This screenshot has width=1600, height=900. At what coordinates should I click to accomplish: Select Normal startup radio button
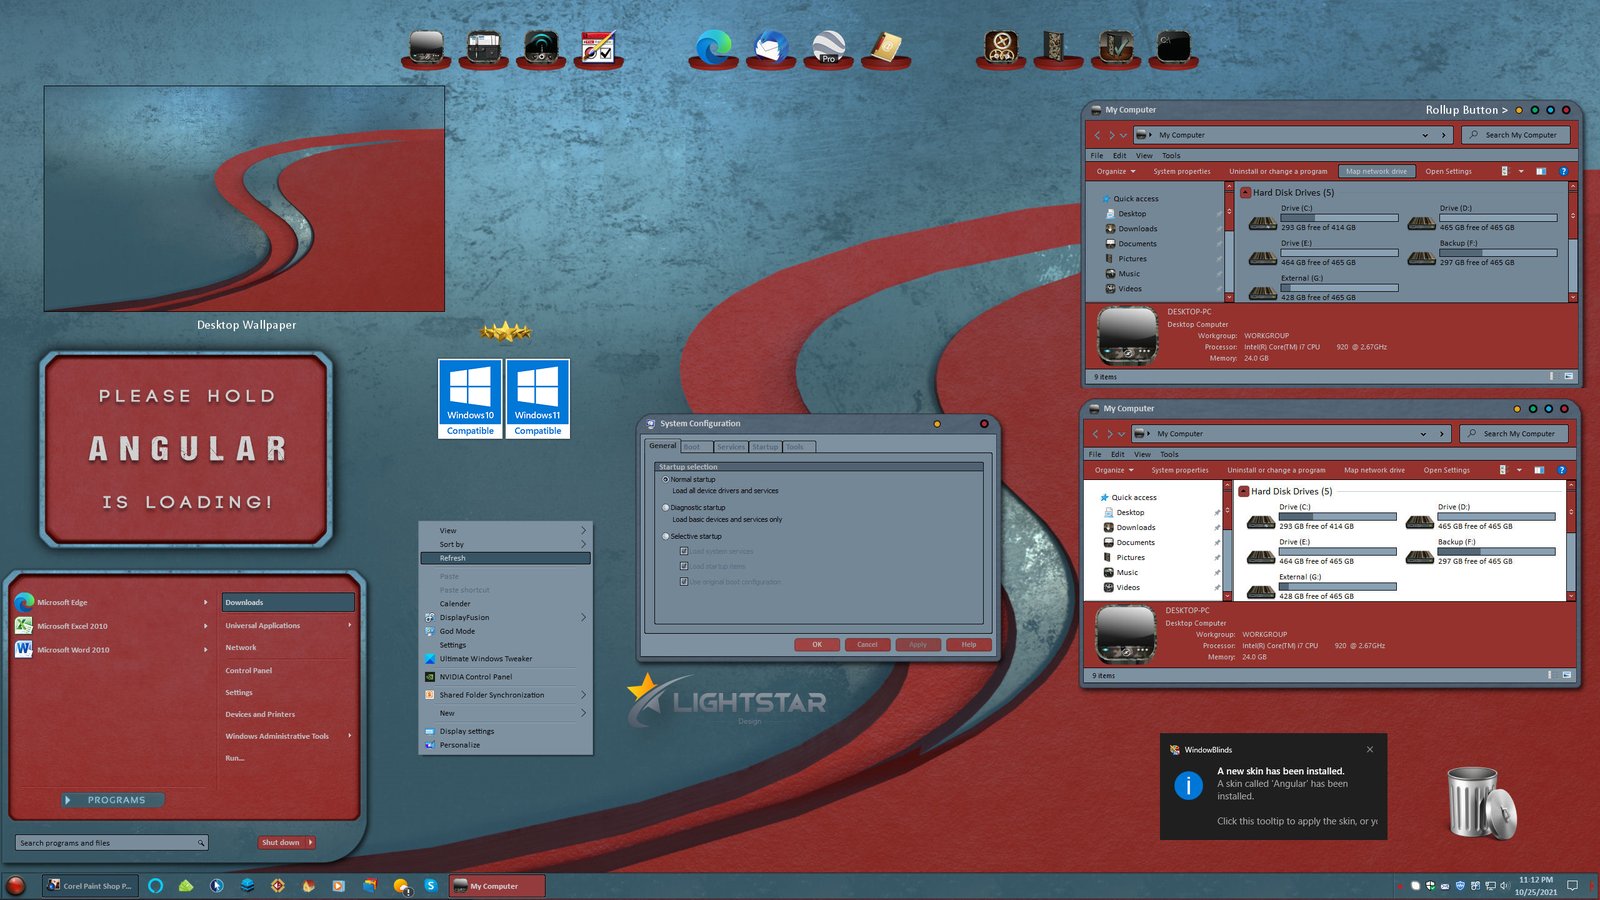[666, 480]
